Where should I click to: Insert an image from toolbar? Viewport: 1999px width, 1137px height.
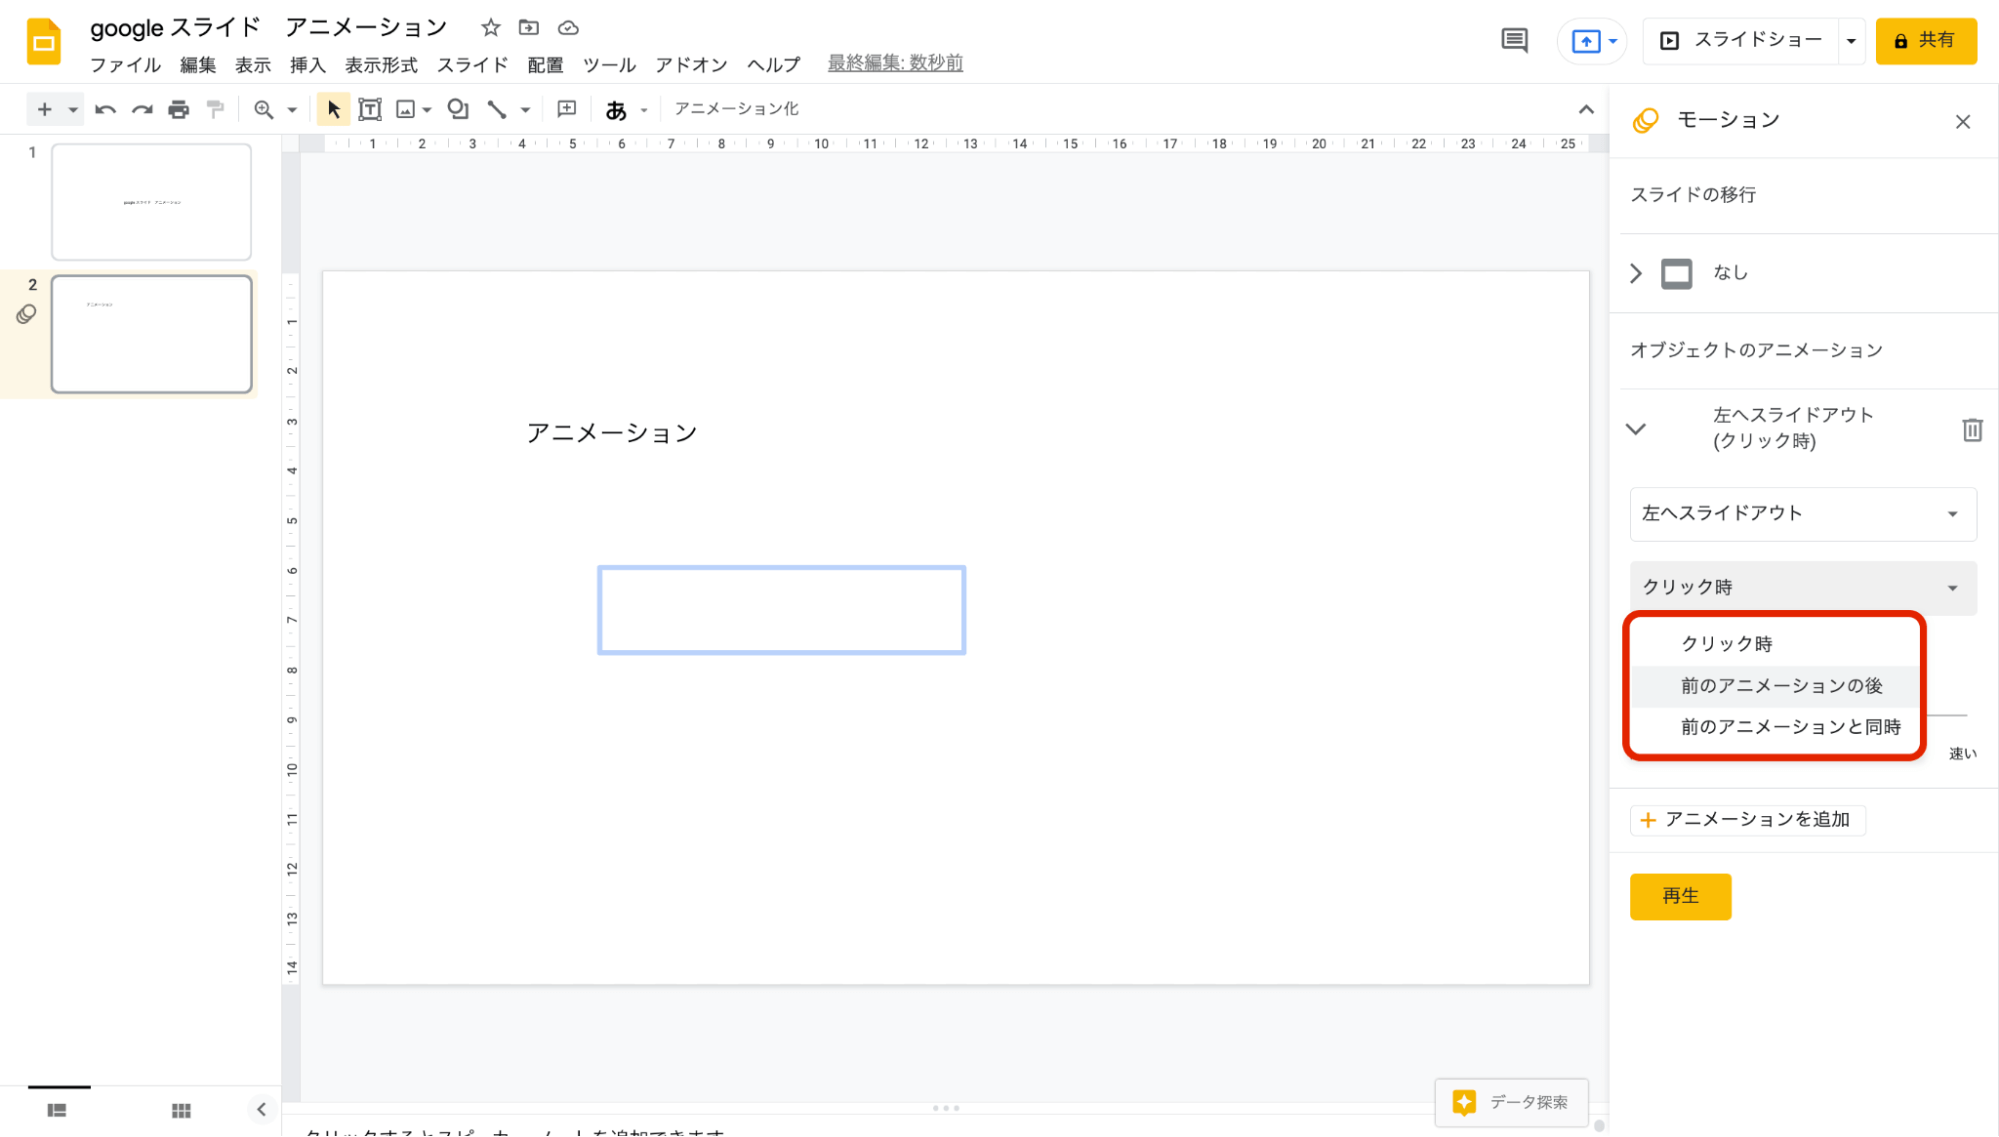tap(405, 109)
